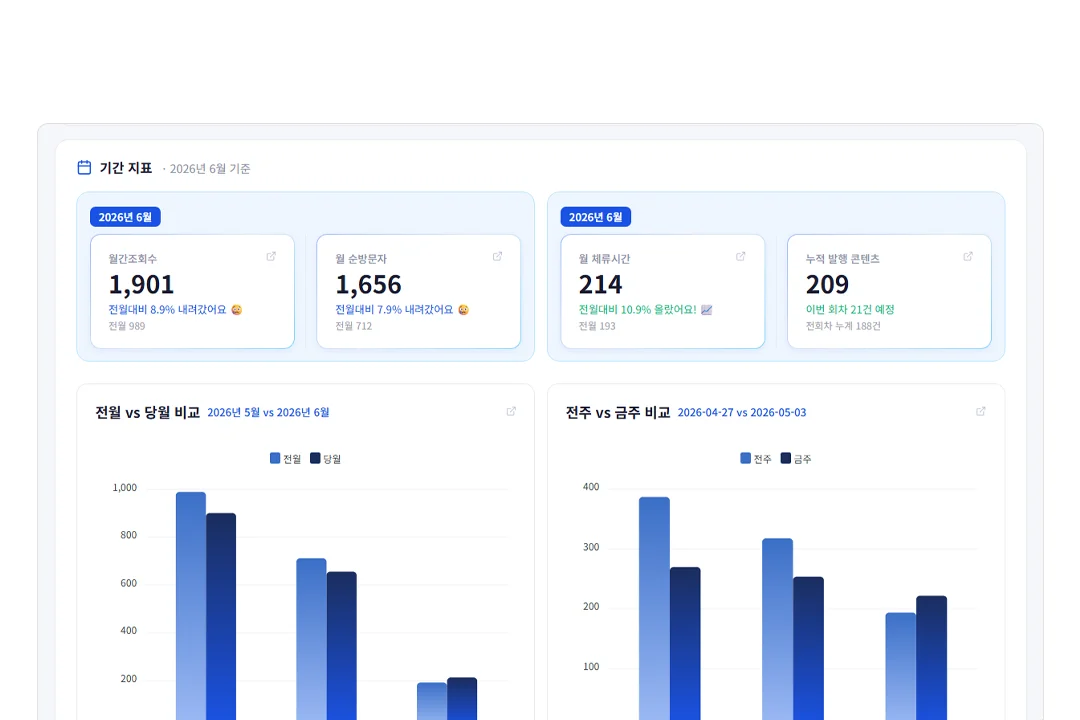This screenshot has width=1080, height=720.
Task: Open external link icon on 월간조회수 card
Action: [x=271, y=256]
